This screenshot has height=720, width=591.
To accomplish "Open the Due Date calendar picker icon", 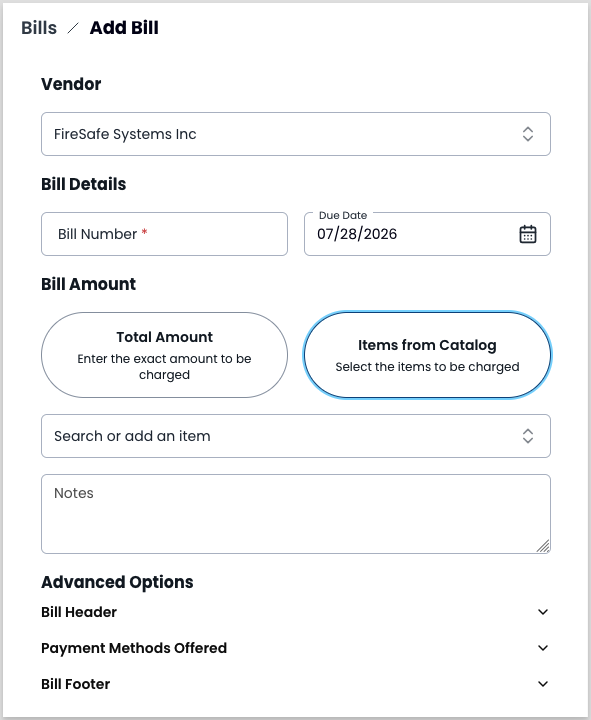I will click(528, 234).
